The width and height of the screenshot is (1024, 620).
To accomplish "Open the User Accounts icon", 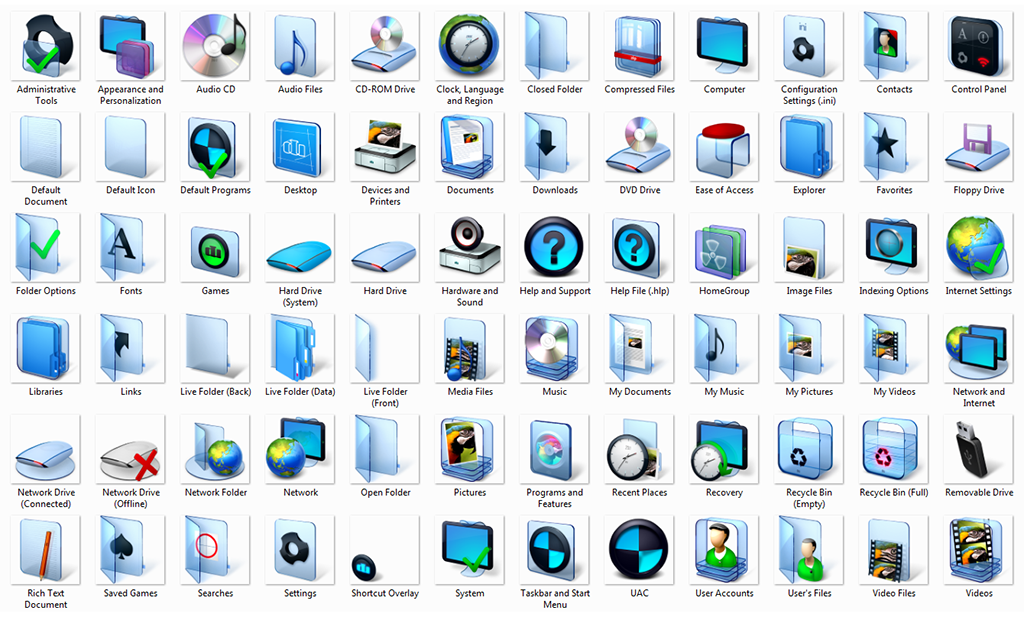I will tap(724, 552).
